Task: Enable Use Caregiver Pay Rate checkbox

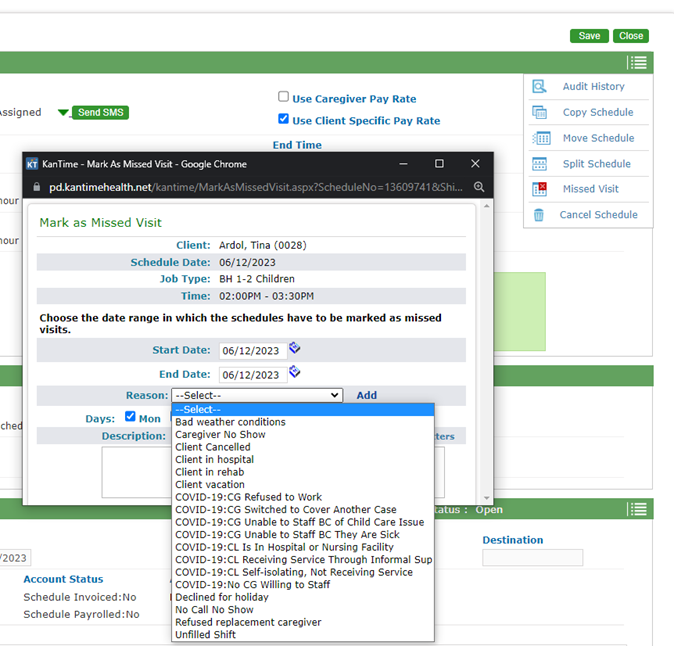Action: click(284, 98)
